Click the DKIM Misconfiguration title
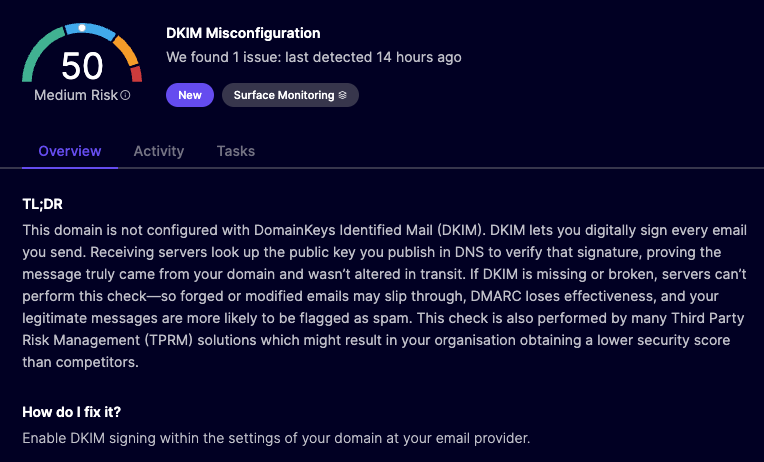This screenshot has height=462, width=764. point(243,33)
